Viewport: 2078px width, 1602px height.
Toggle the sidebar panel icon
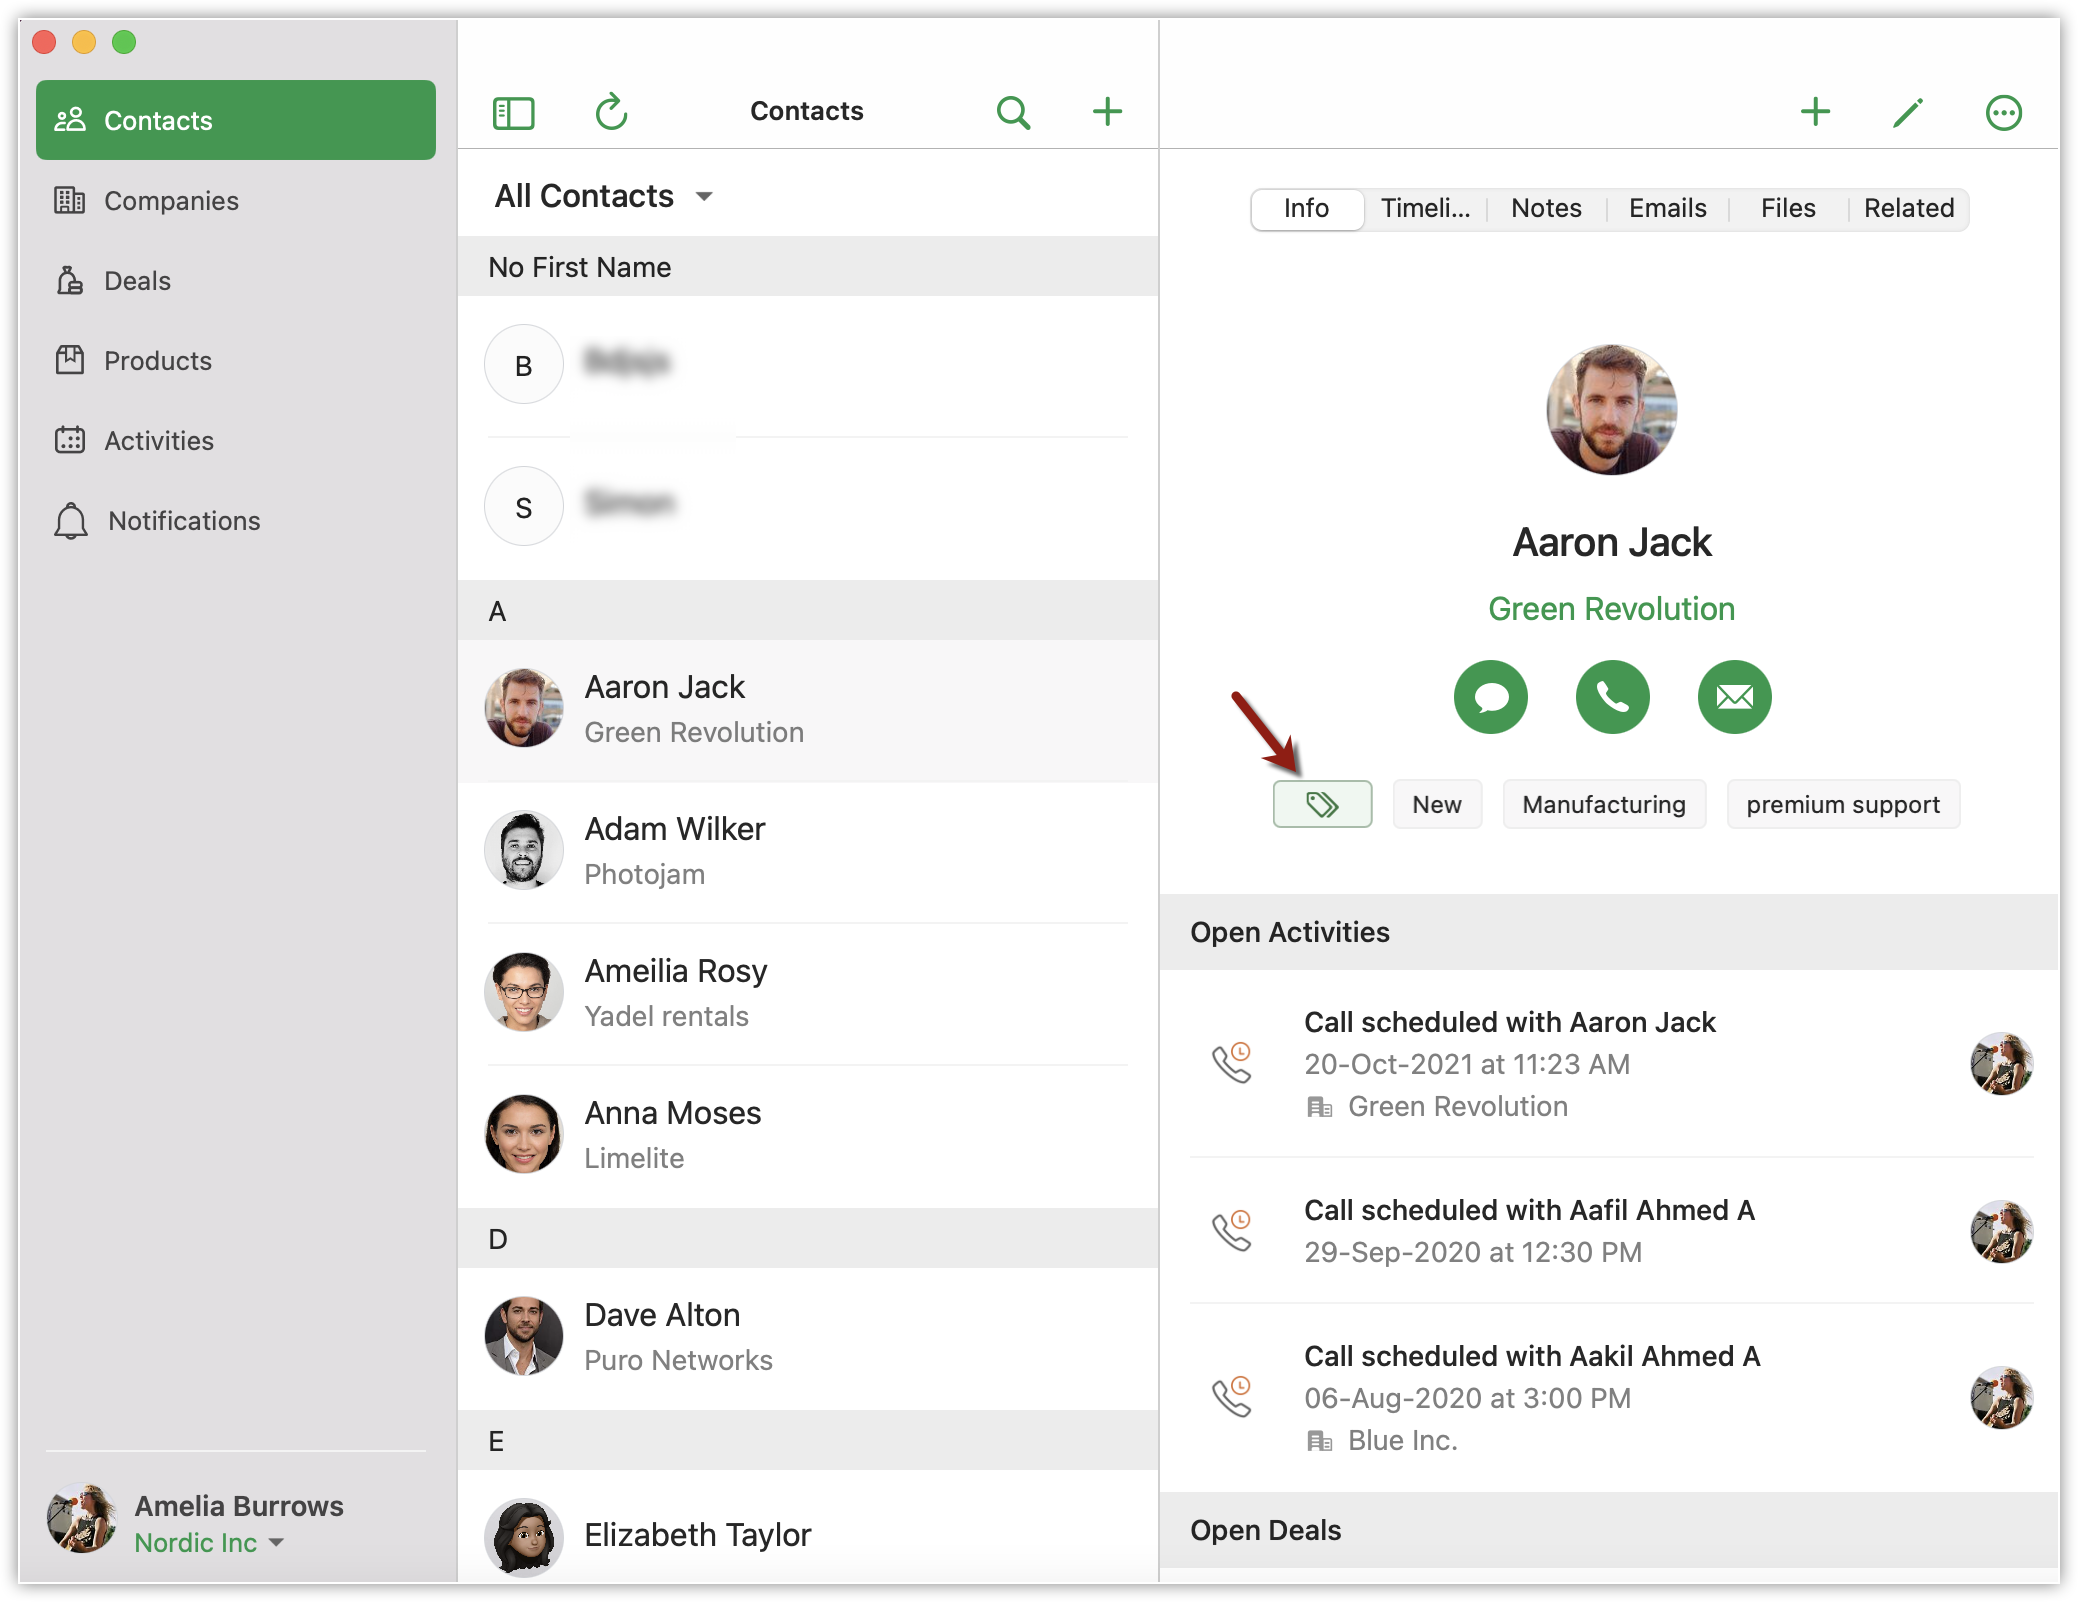click(x=514, y=113)
